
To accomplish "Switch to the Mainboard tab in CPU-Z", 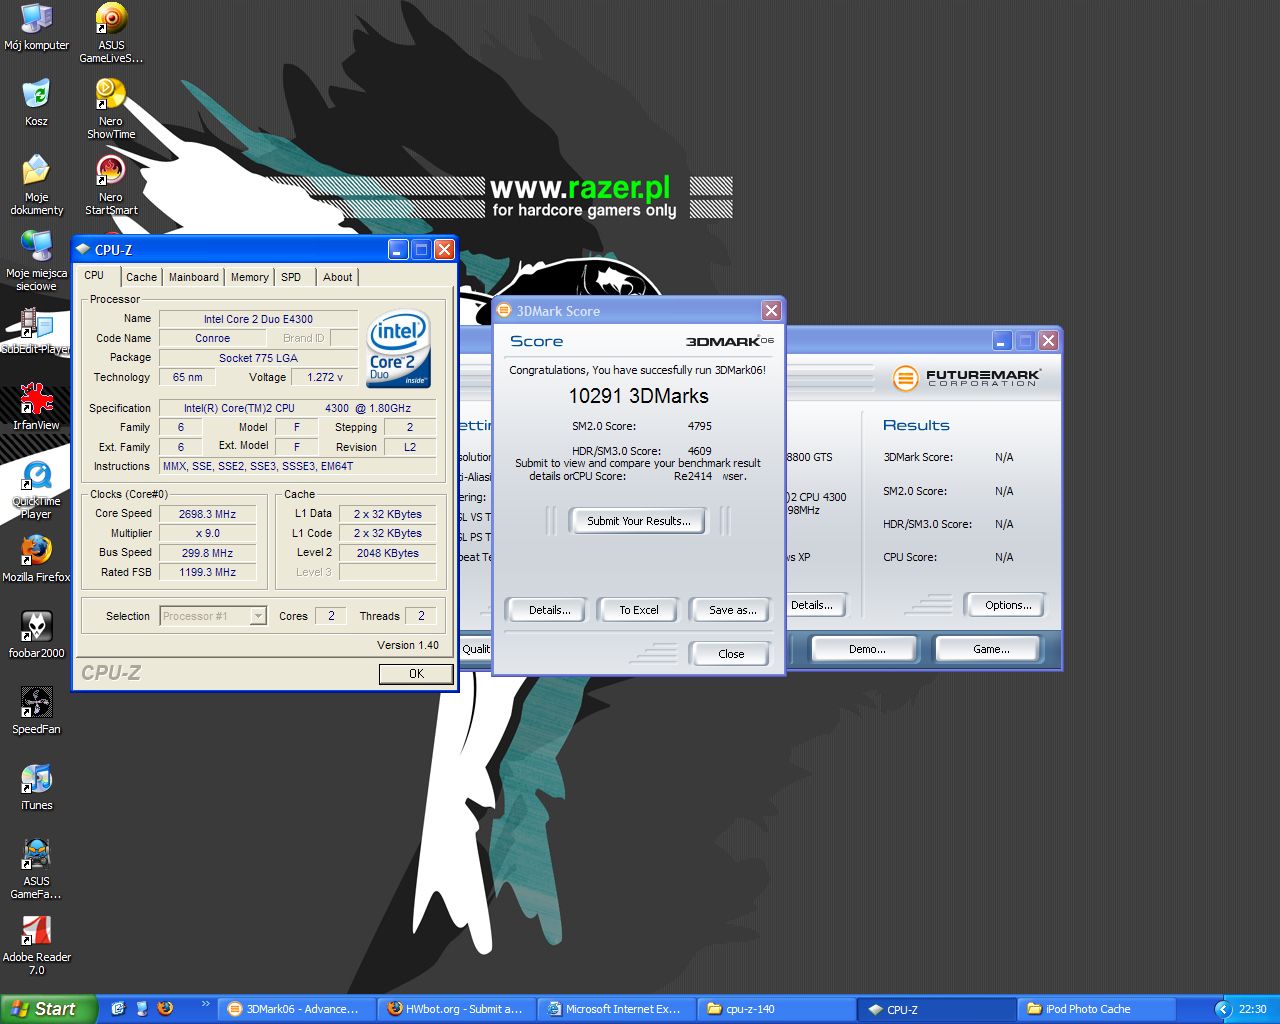I will point(193,277).
